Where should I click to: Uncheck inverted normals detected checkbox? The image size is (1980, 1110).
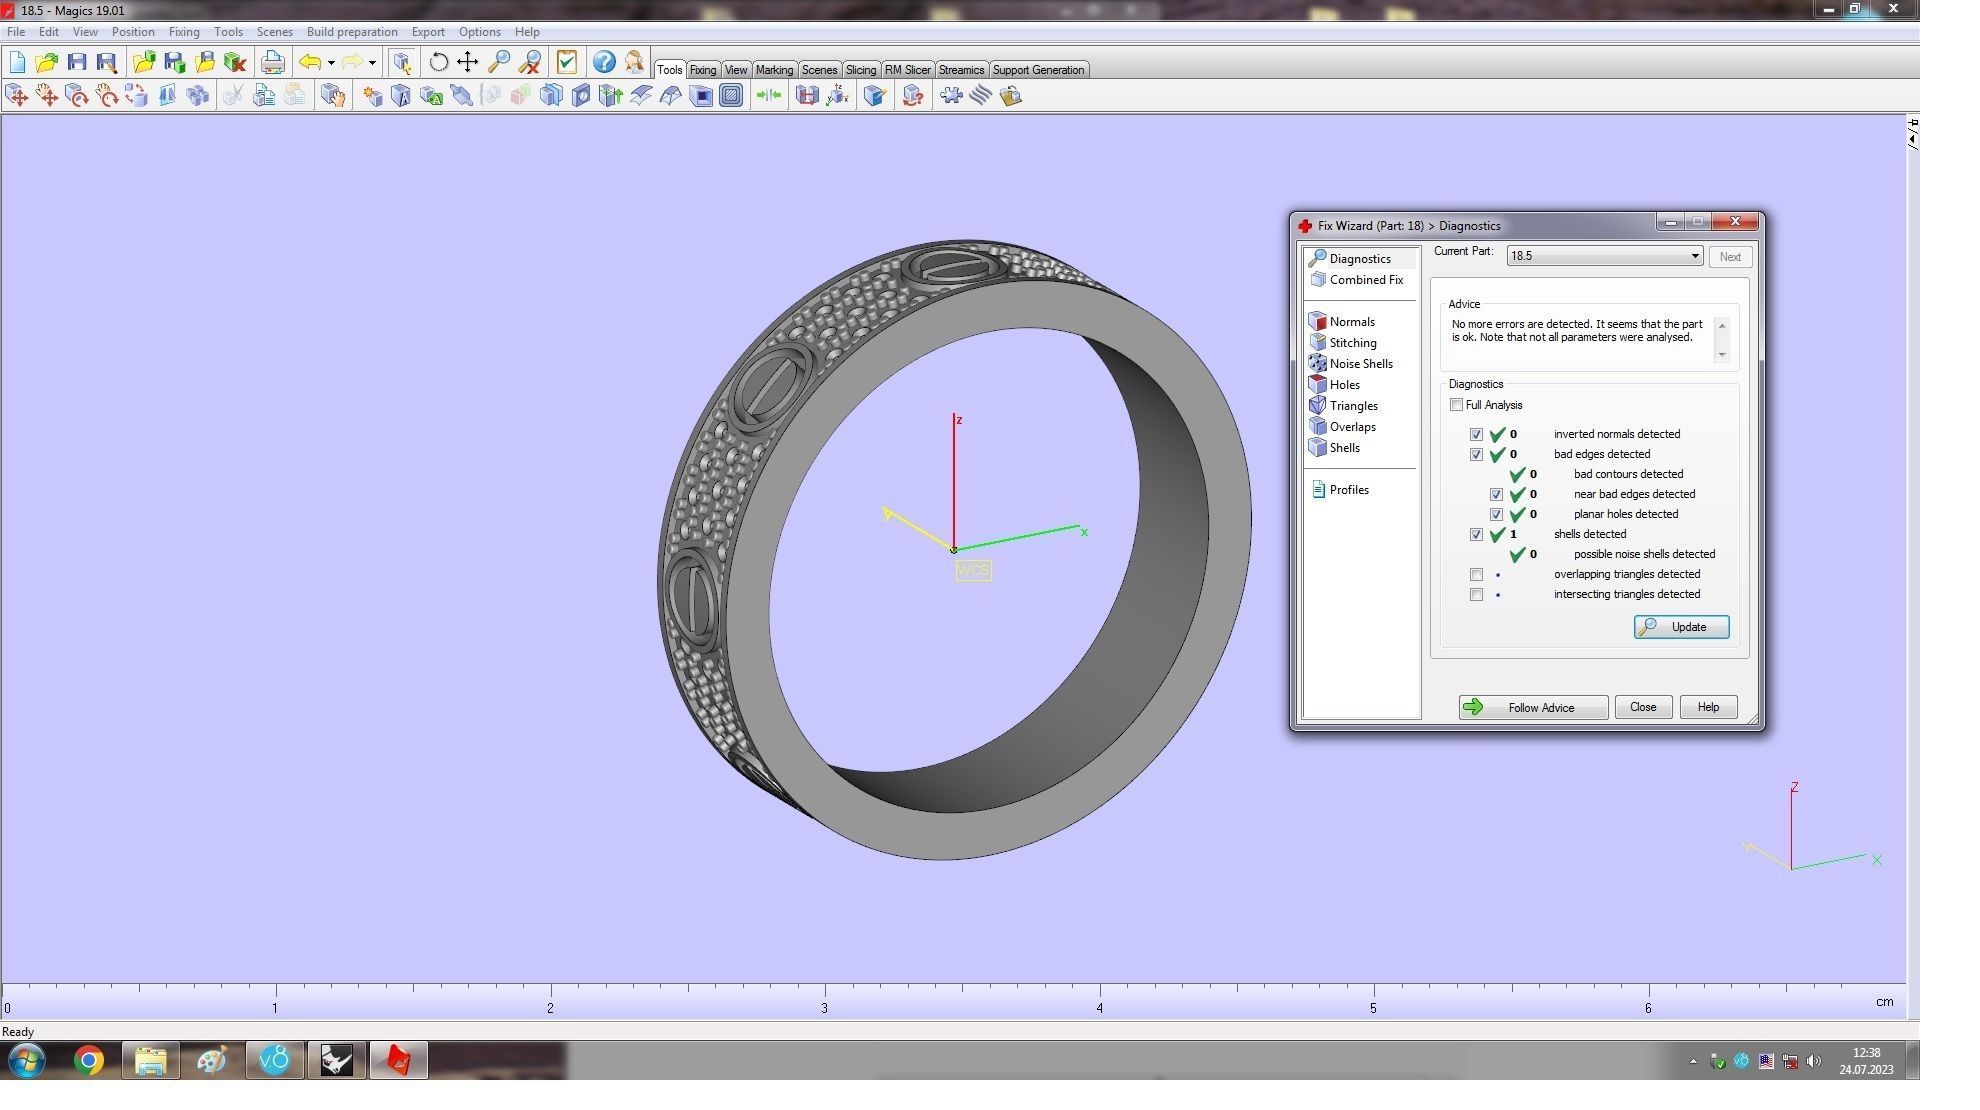click(1476, 434)
